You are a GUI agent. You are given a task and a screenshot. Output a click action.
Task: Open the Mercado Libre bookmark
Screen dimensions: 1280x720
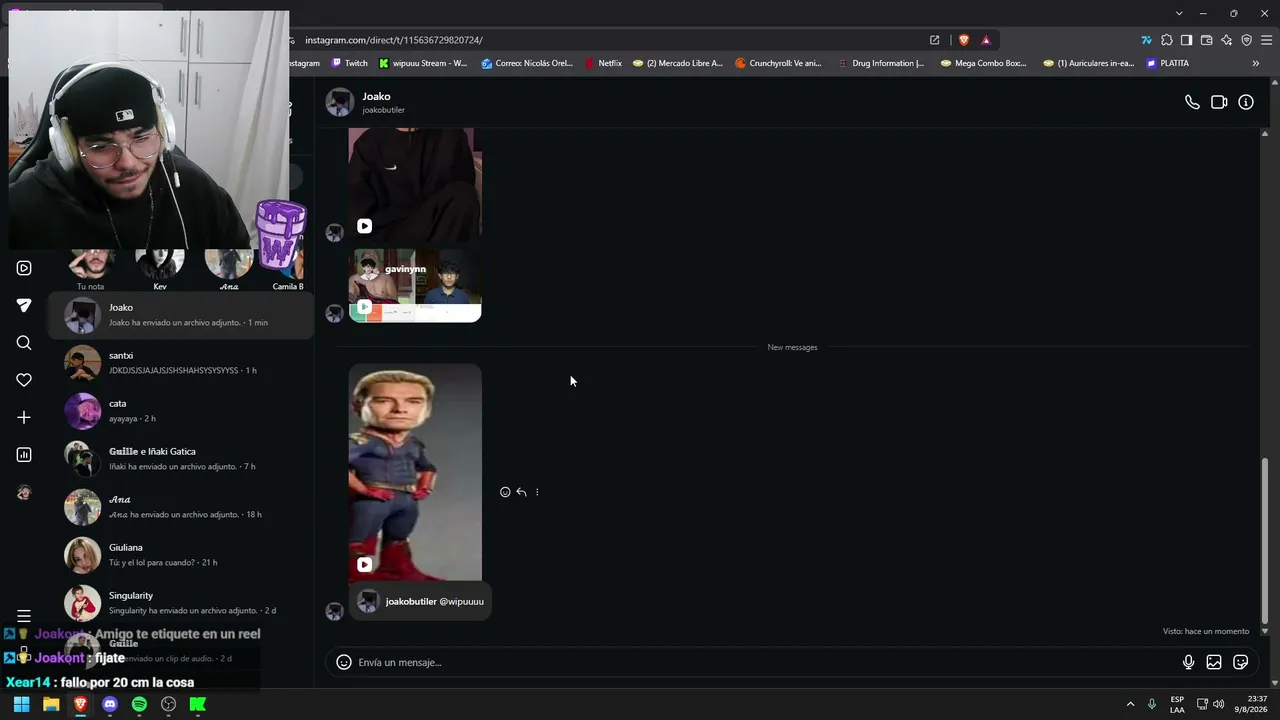pos(678,63)
